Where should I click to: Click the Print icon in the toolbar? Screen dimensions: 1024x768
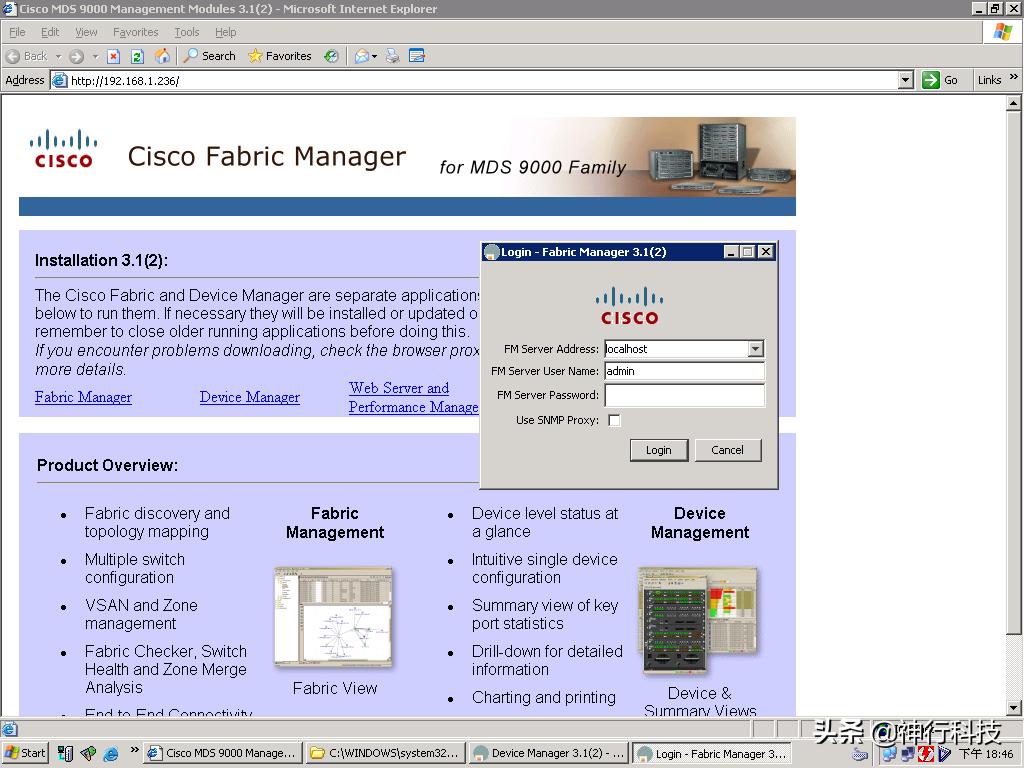click(392, 56)
